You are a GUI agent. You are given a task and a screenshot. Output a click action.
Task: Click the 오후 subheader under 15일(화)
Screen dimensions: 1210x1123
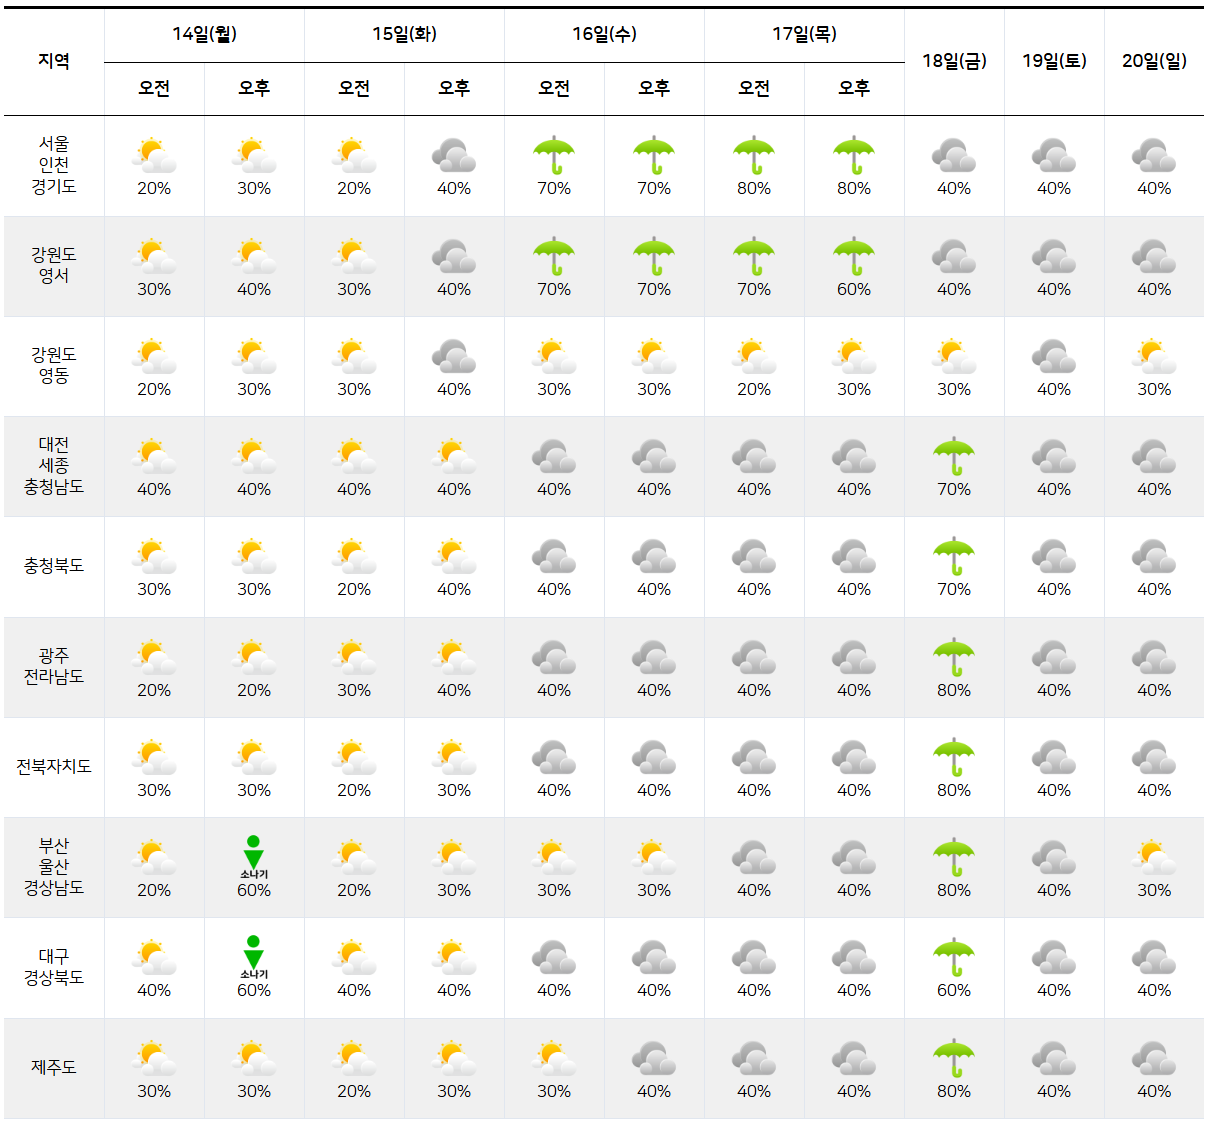click(454, 88)
